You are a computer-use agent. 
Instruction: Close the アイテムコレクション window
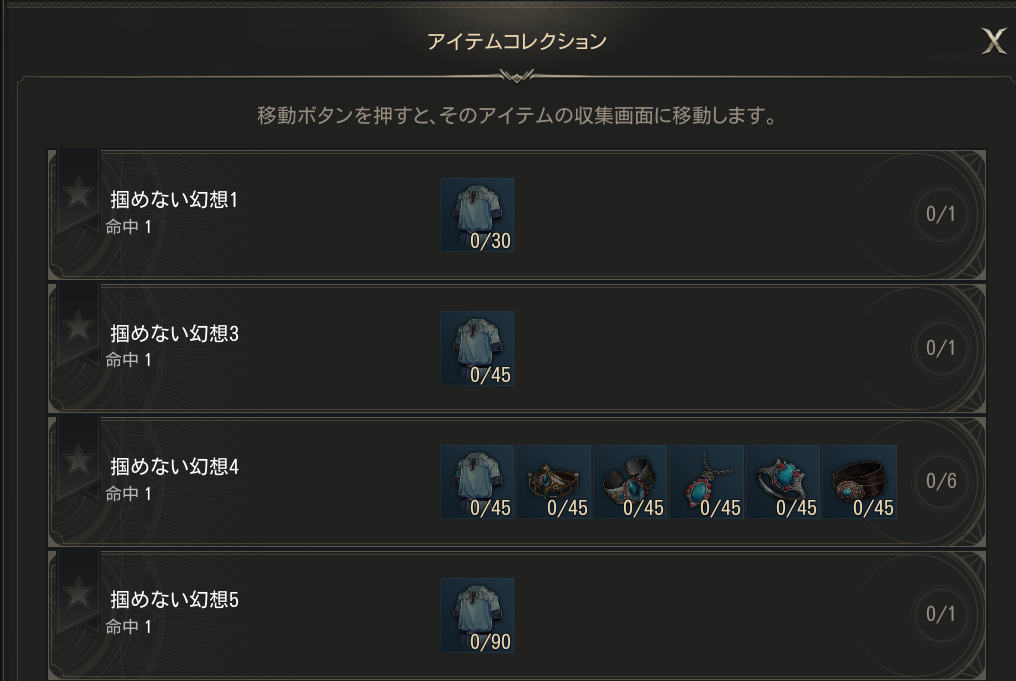coord(993,41)
